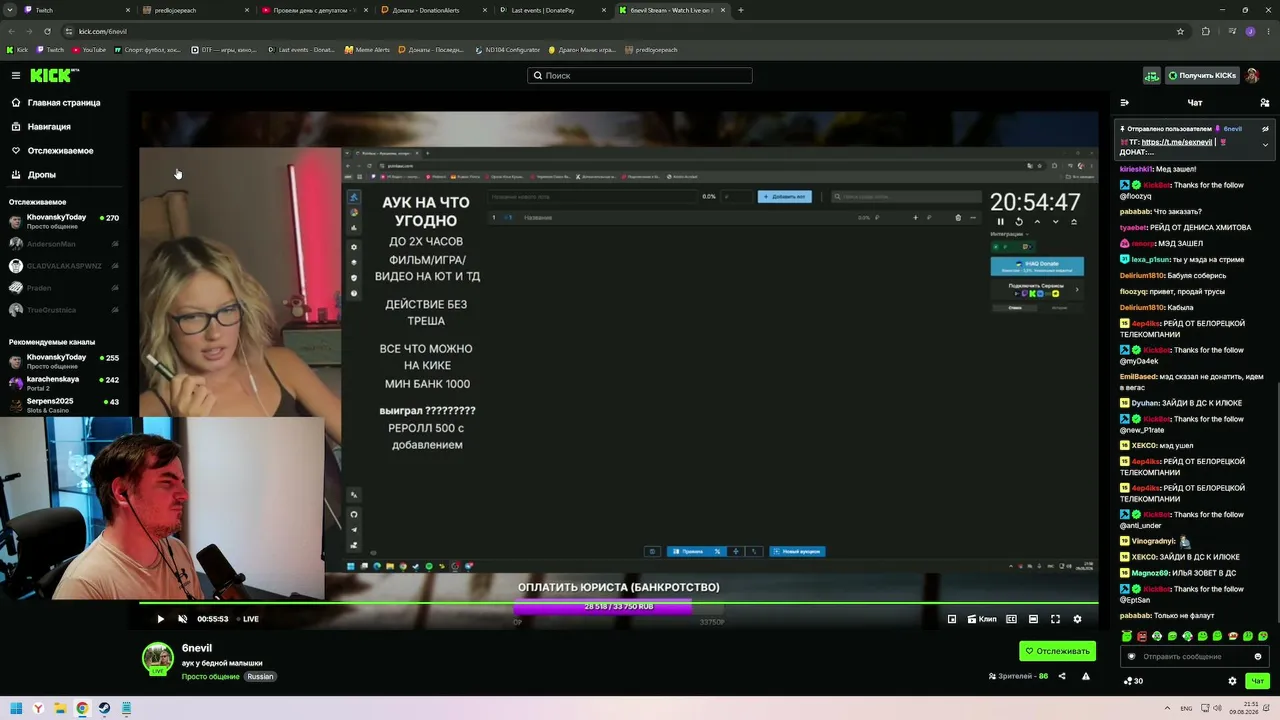
Task: Play the stream video
Action: coord(160,619)
